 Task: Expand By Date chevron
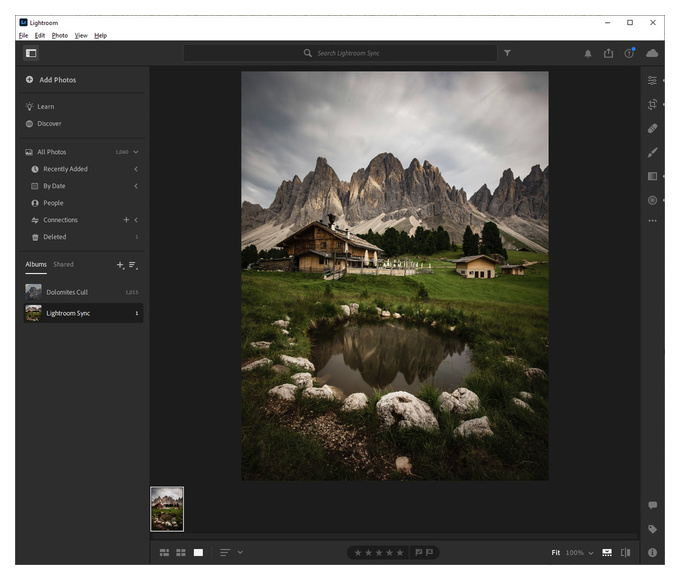tap(136, 186)
